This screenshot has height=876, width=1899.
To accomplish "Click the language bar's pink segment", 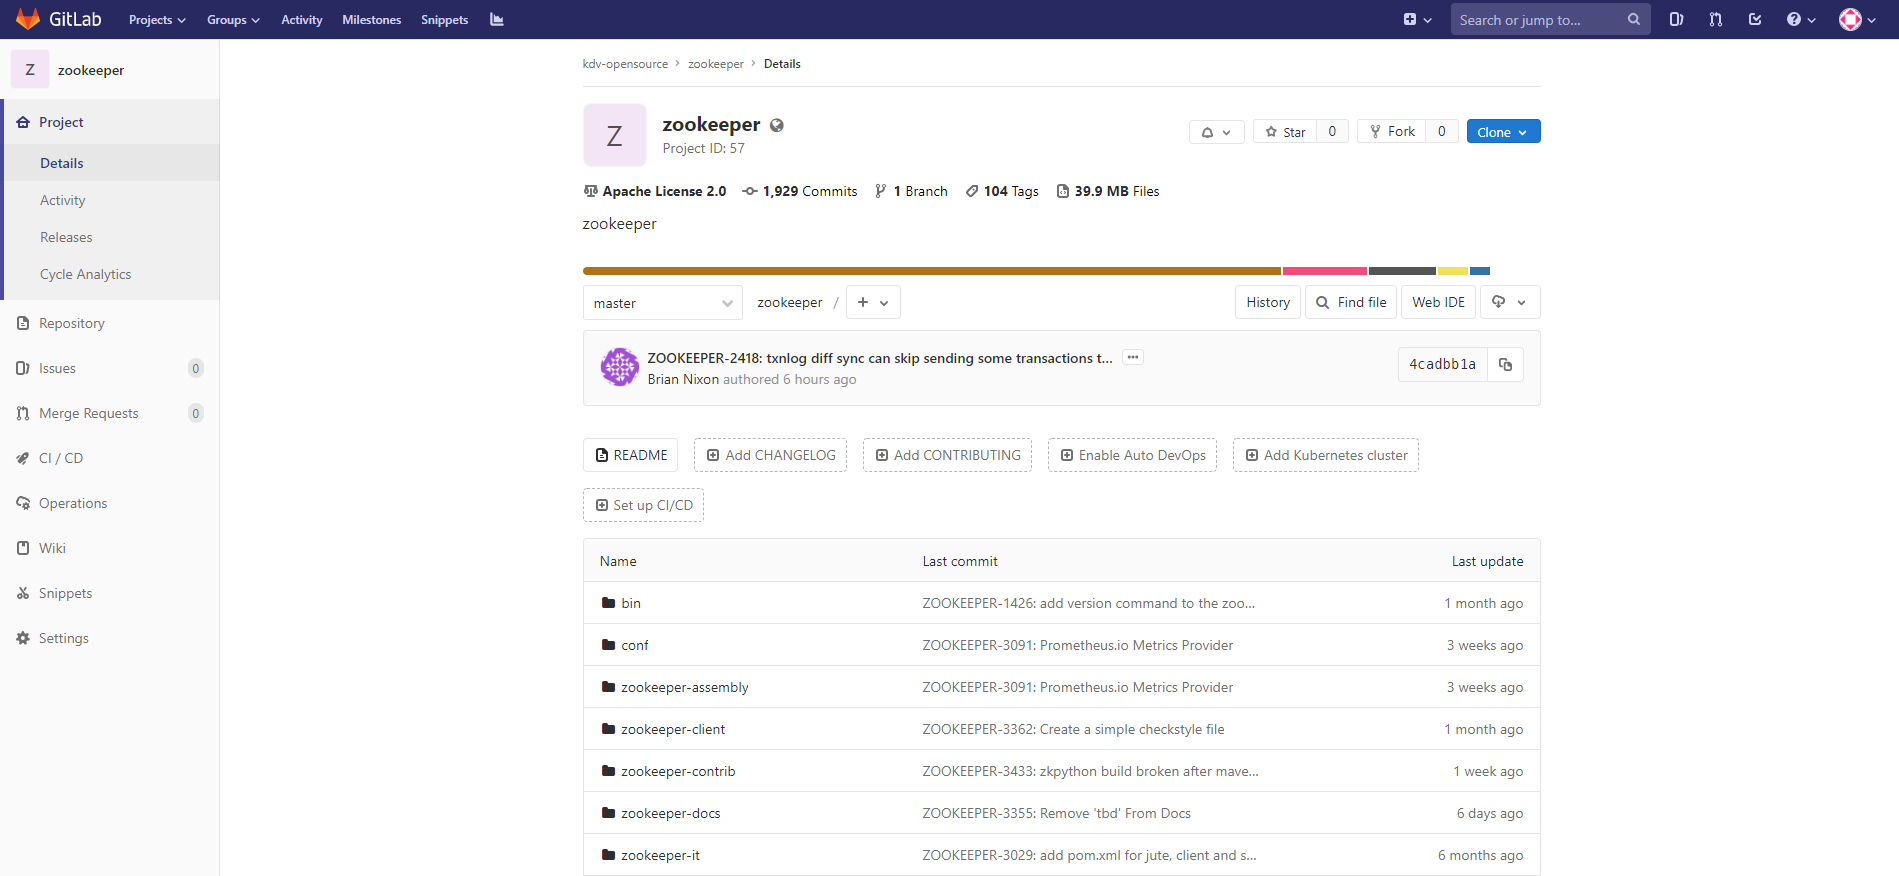I will click(1324, 271).
